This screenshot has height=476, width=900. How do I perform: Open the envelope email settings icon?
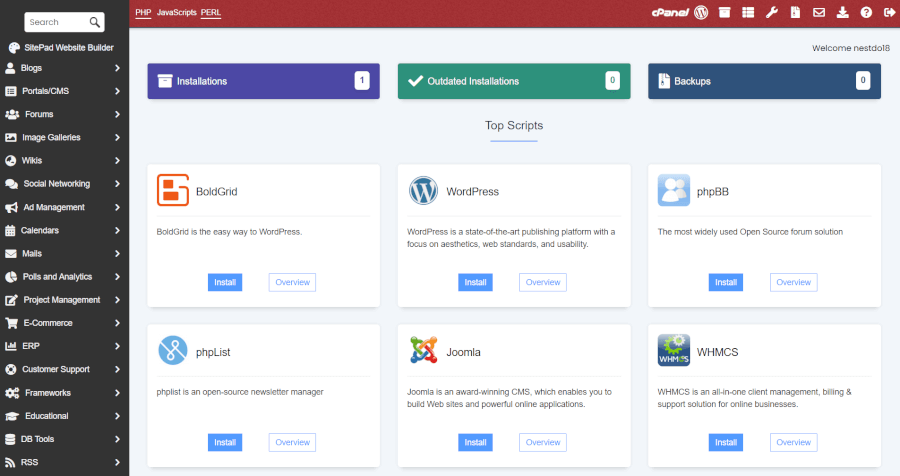pyautogui.click(x=818, y=12)
